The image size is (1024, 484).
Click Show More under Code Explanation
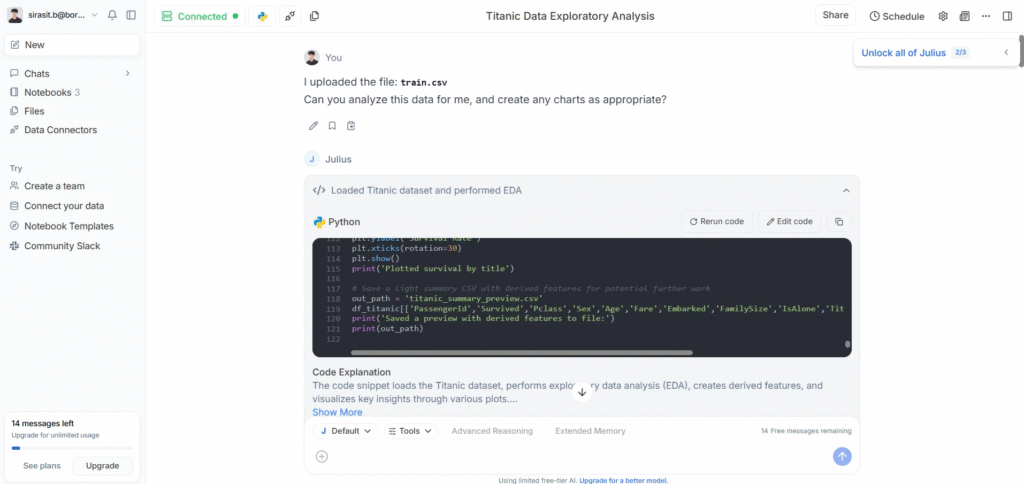[337, 412]
